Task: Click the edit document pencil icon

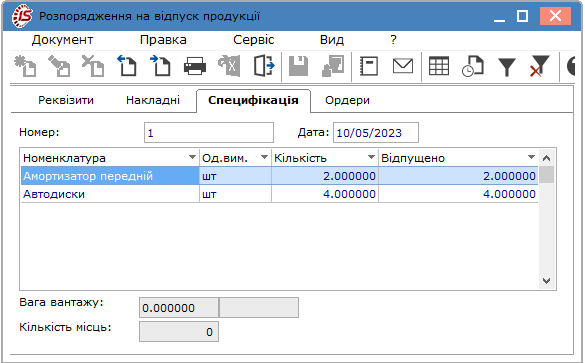Action: coord(59,66)
